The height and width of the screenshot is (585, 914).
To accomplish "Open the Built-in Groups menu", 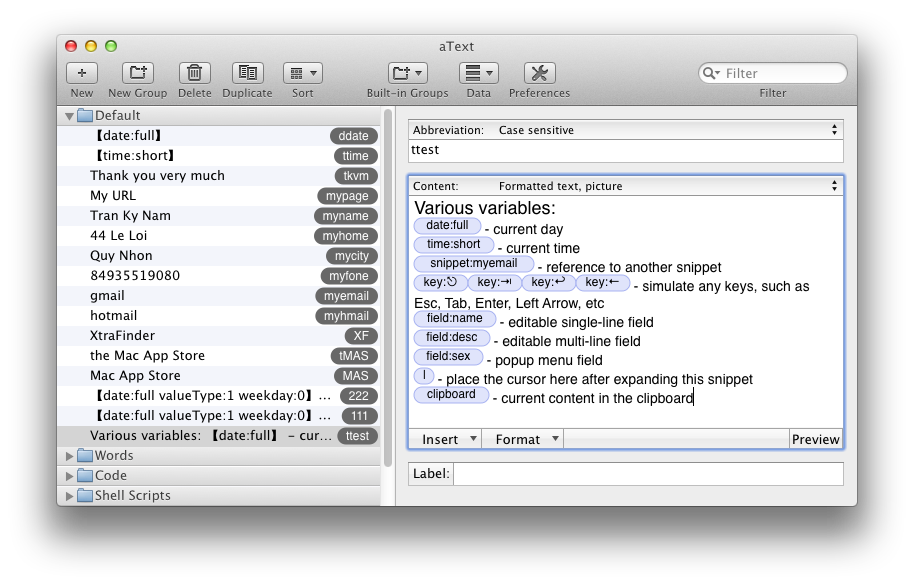I will tap(407, 73).
